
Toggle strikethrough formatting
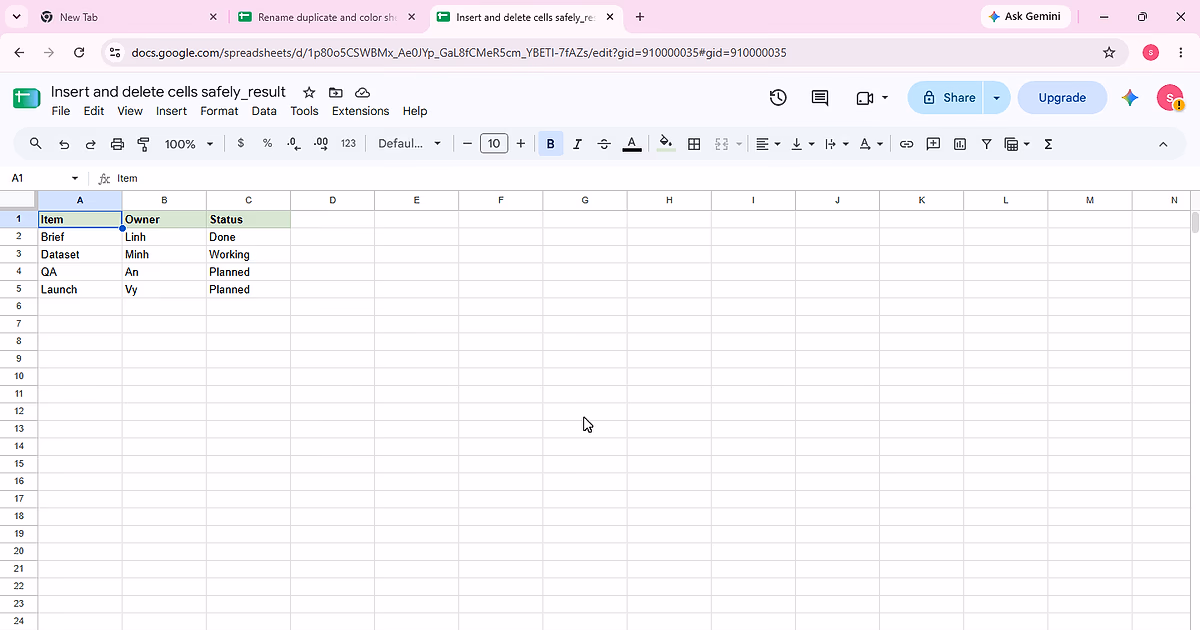click(604, 144)
